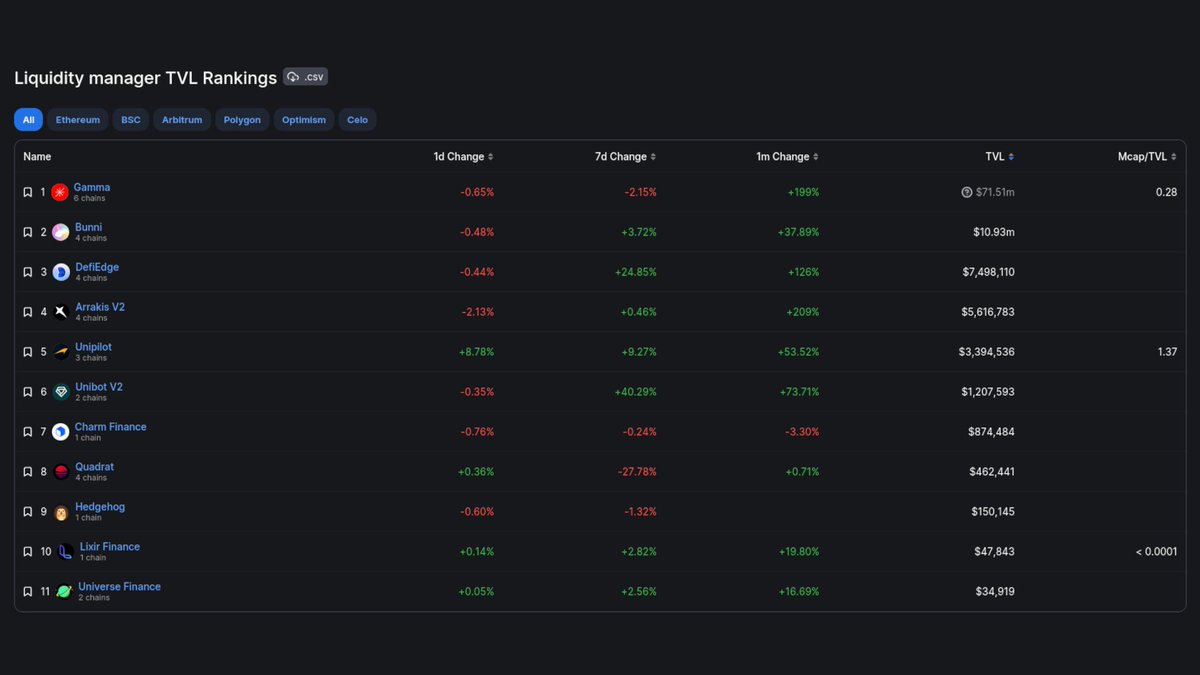Screen dimensions: 1200x675
Task: Click Unipilot's +8.78% 1d change
Action: 476,352
